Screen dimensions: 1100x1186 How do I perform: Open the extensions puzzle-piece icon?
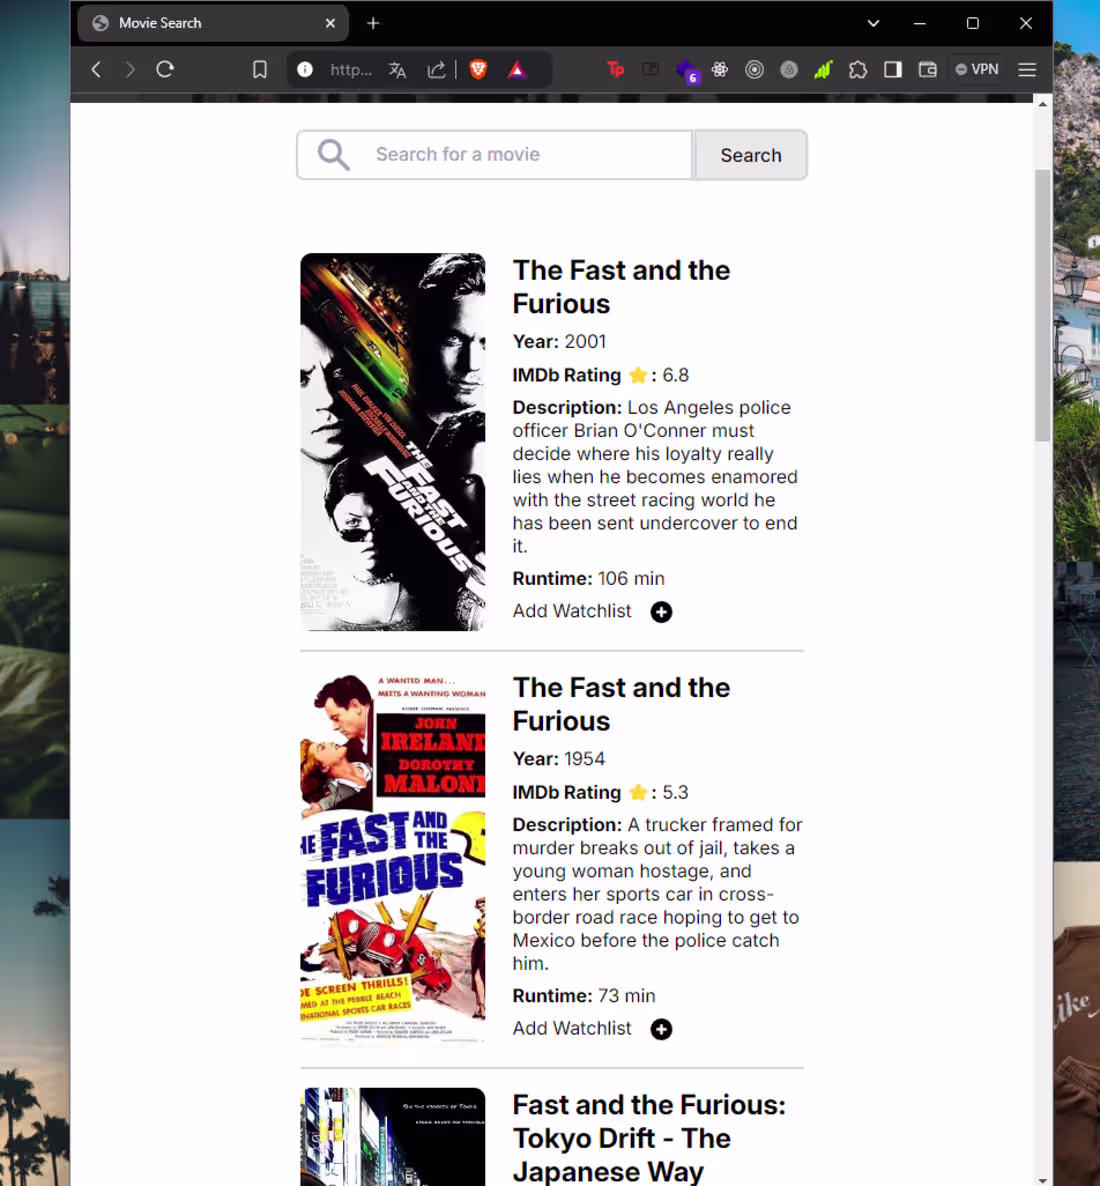click(858, 69)
